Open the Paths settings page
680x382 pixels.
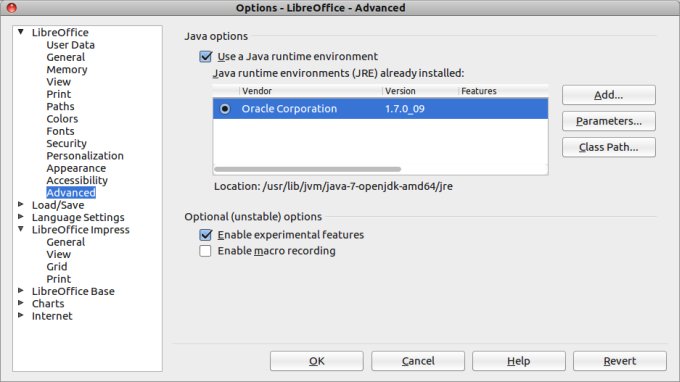click(x=60, y=106)
